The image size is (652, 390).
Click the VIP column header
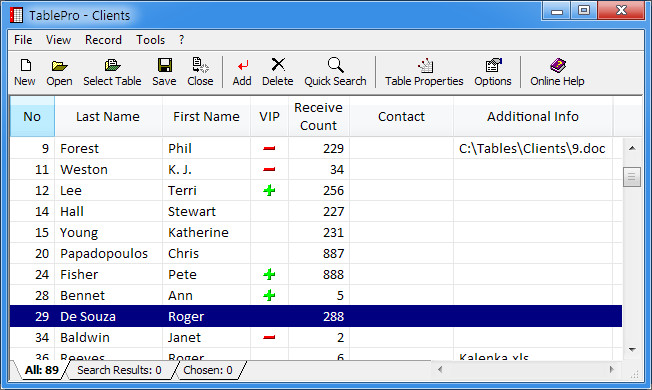click(269, 116)
